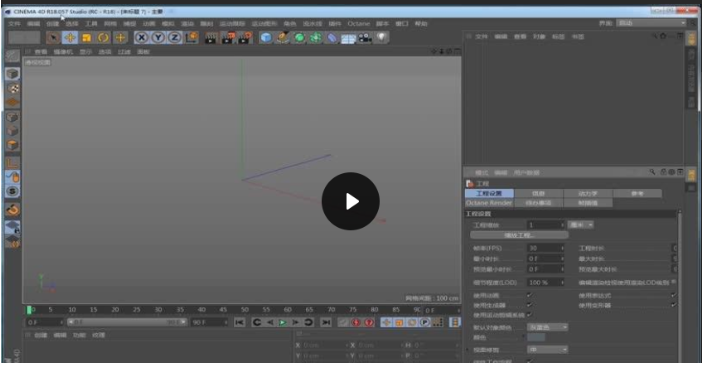Select the Move tool in top toolbar
This screenshot has height=386, width=702.
[70, 38]
